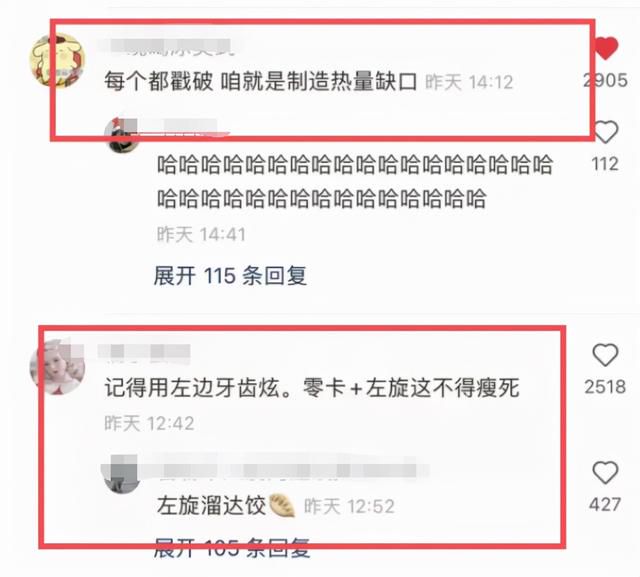This screenshot has height=577, width=640.
Task: Open the blurred girl avatar profile
Action: point(58,368)
